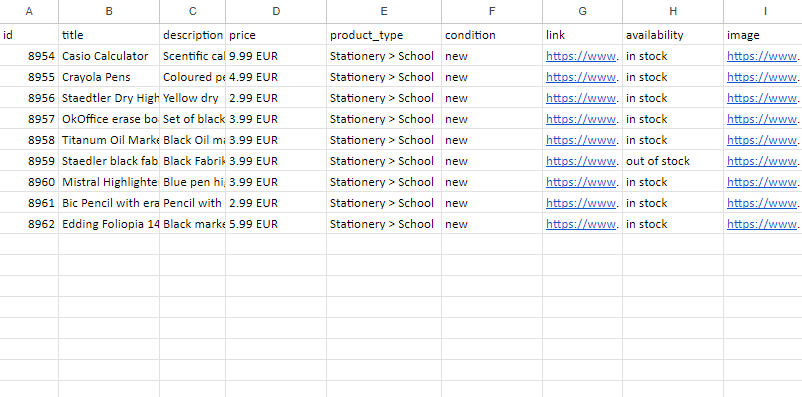
Task: Select the Casio Calculator title cell
Action: 109,56
